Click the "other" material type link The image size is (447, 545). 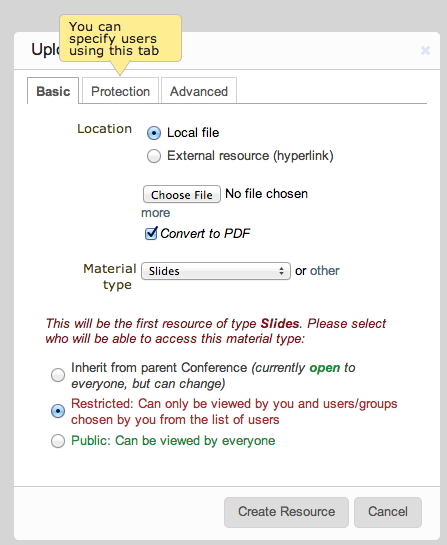point(324,271)
